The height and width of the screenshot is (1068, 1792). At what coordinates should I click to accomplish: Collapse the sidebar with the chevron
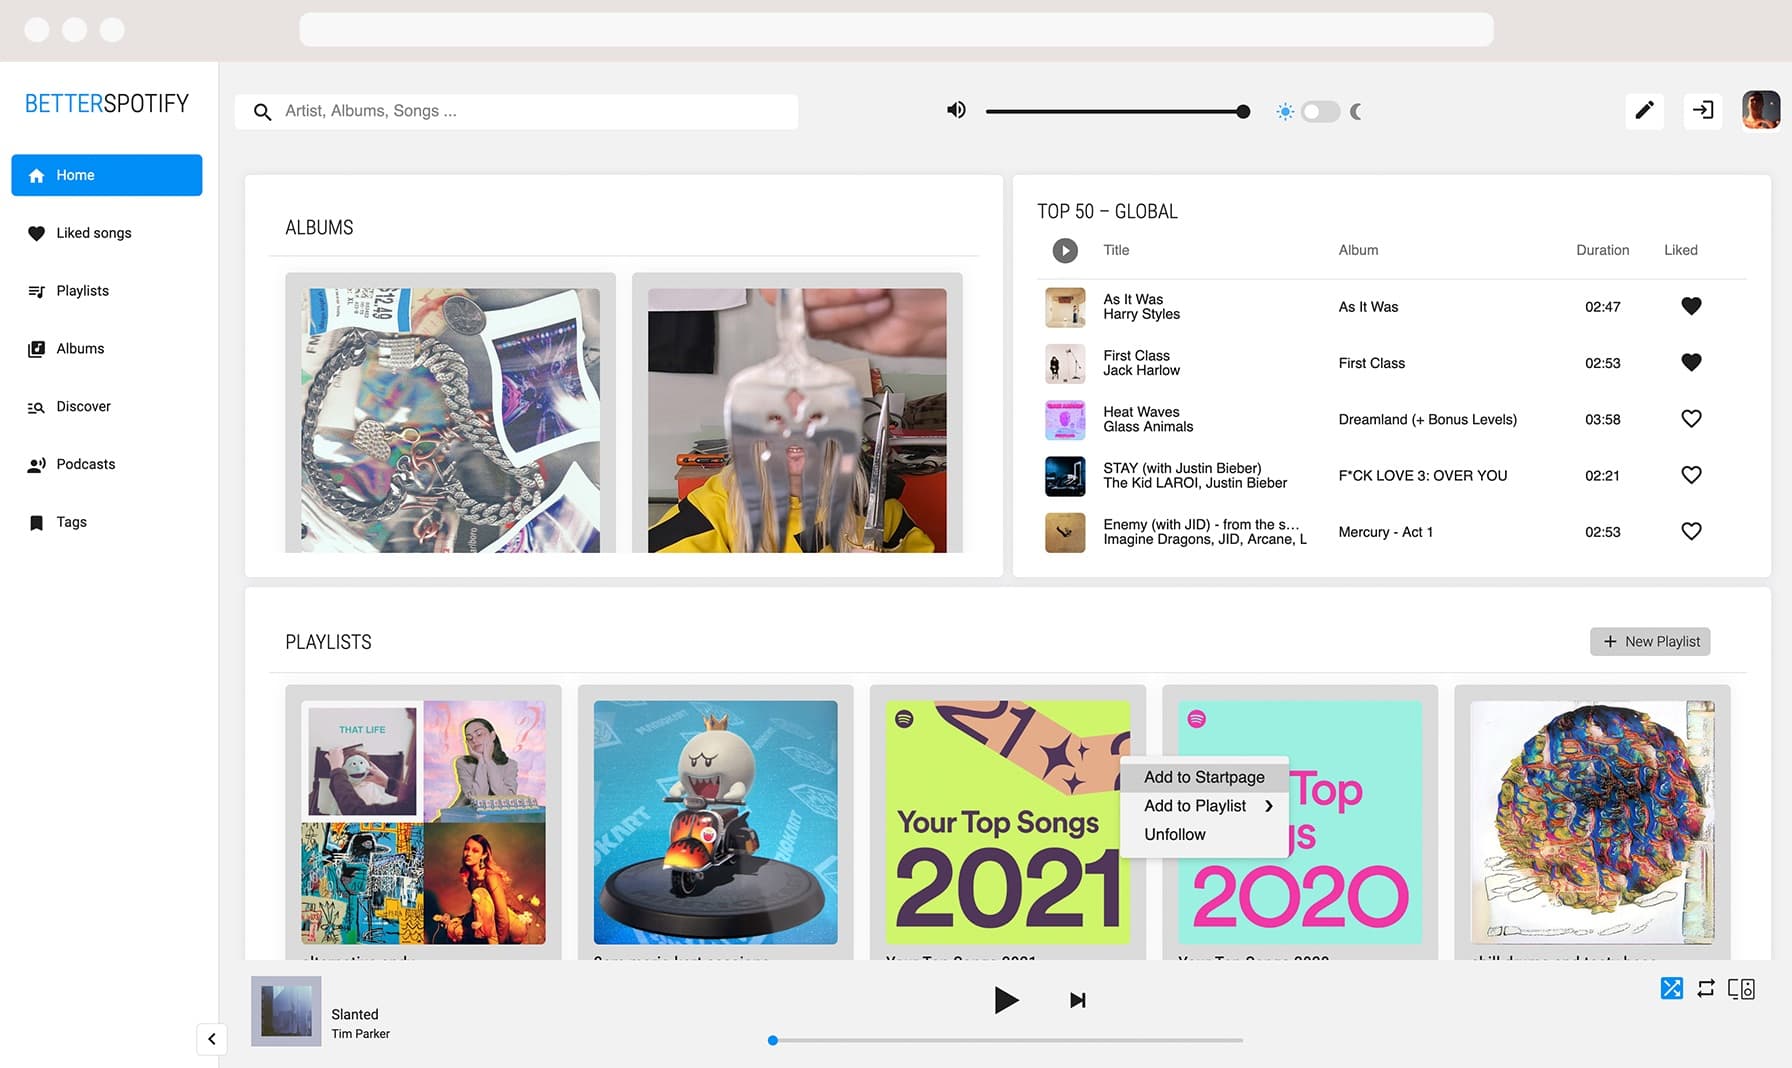[212, 1039]
